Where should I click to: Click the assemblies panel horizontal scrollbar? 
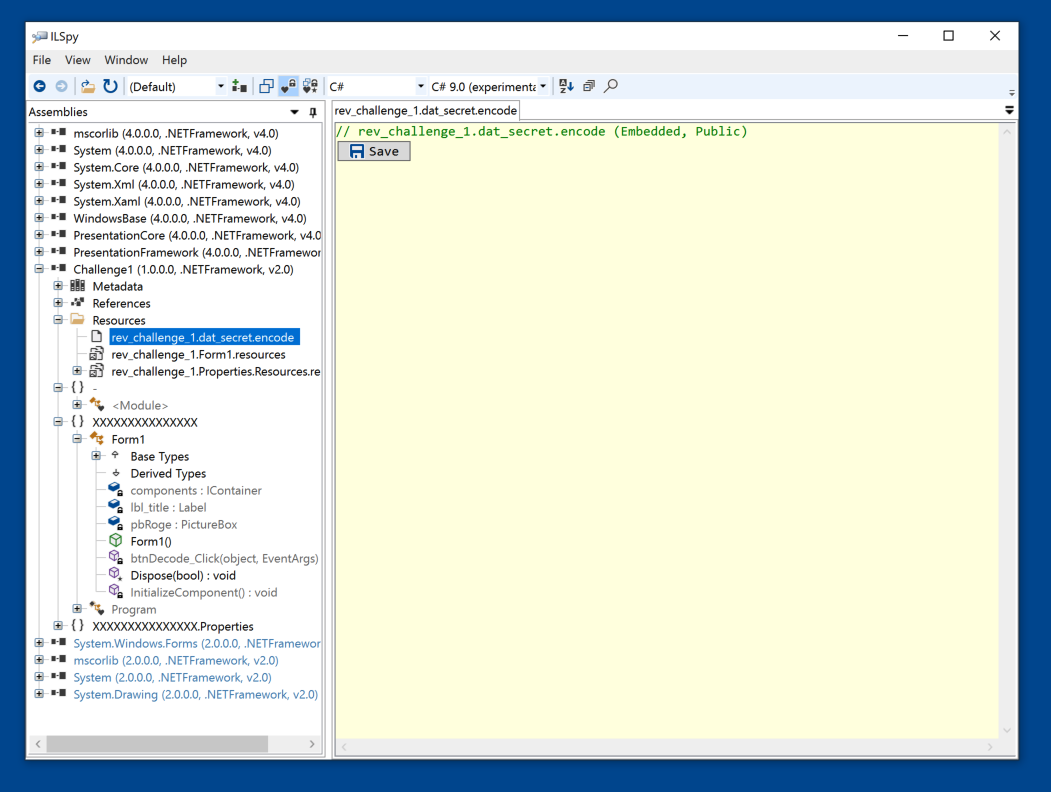tap(157, 744)
